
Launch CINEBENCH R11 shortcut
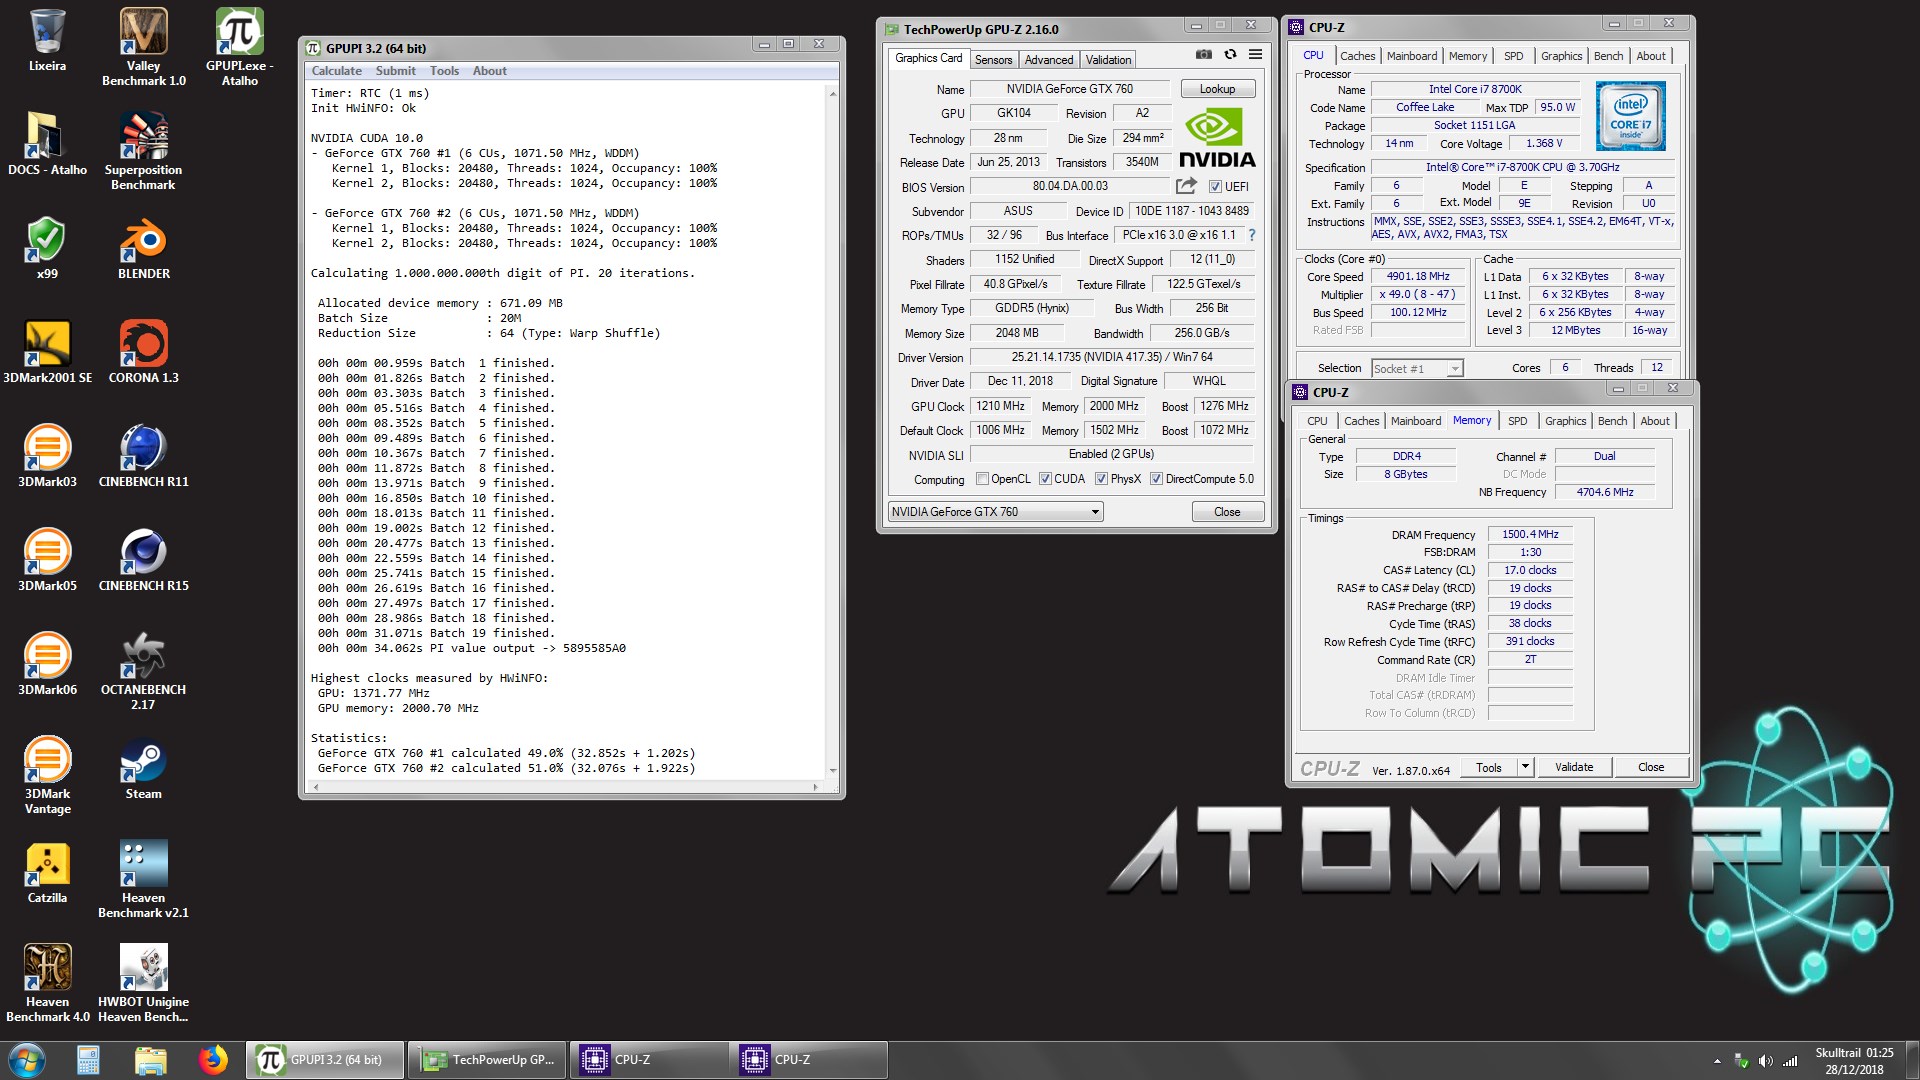coord(143,456)
